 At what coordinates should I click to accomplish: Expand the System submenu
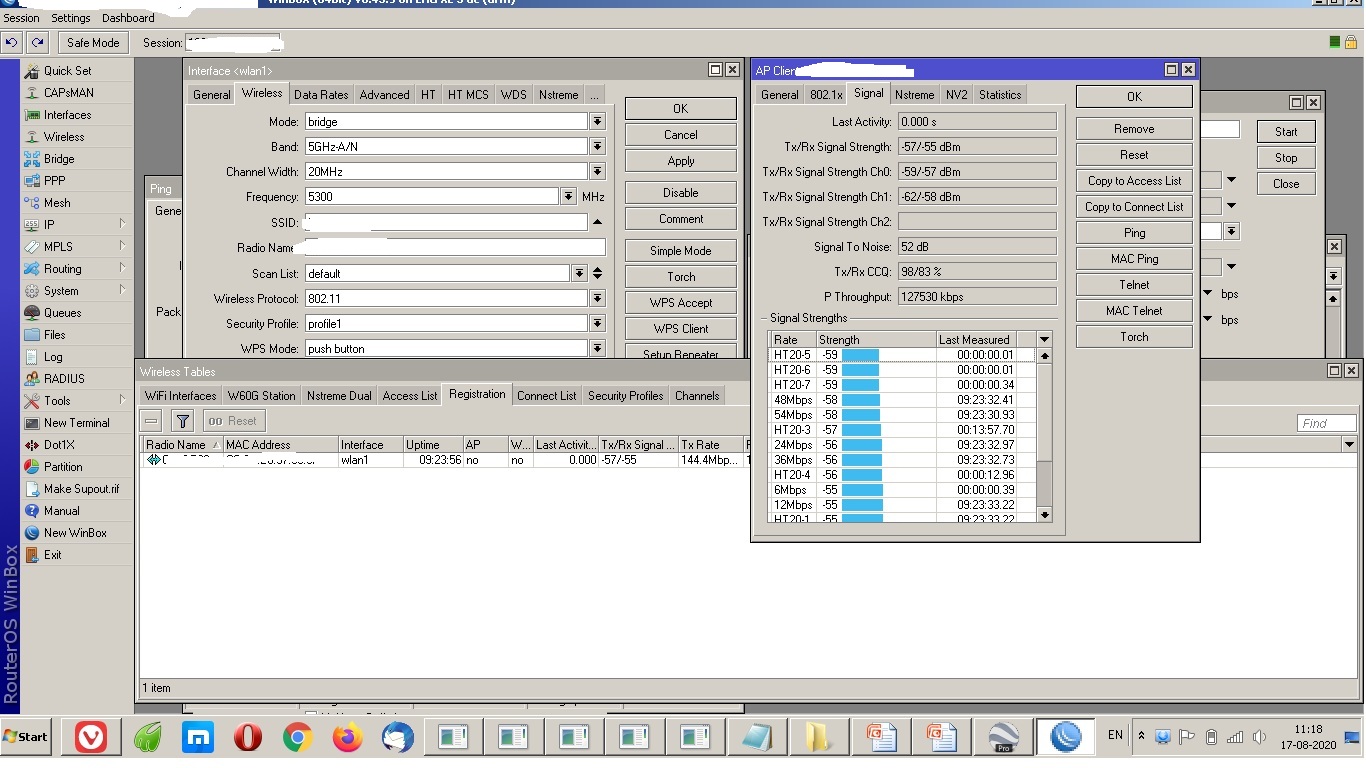(122, 290)
